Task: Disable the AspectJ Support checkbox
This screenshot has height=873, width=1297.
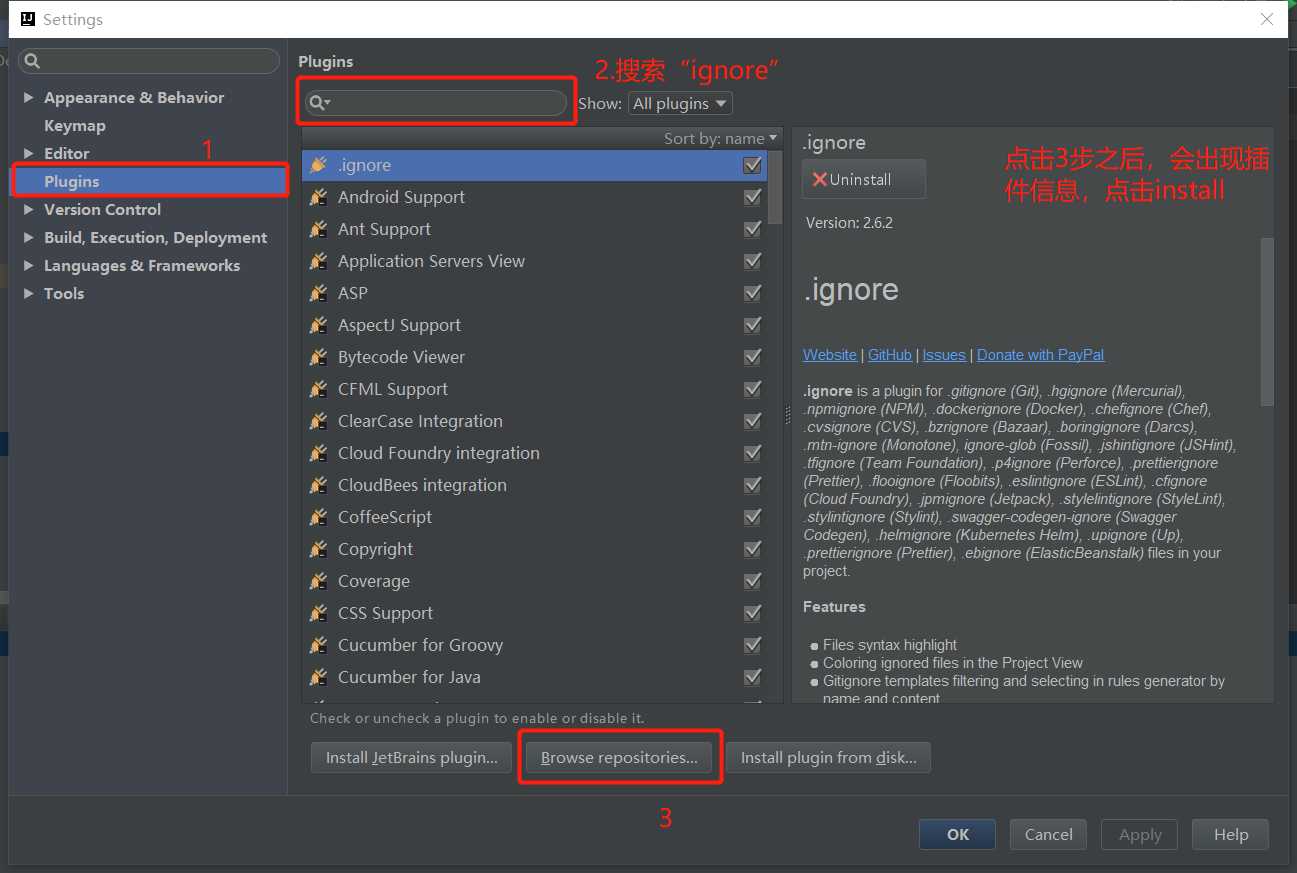Action: [752, 325]
